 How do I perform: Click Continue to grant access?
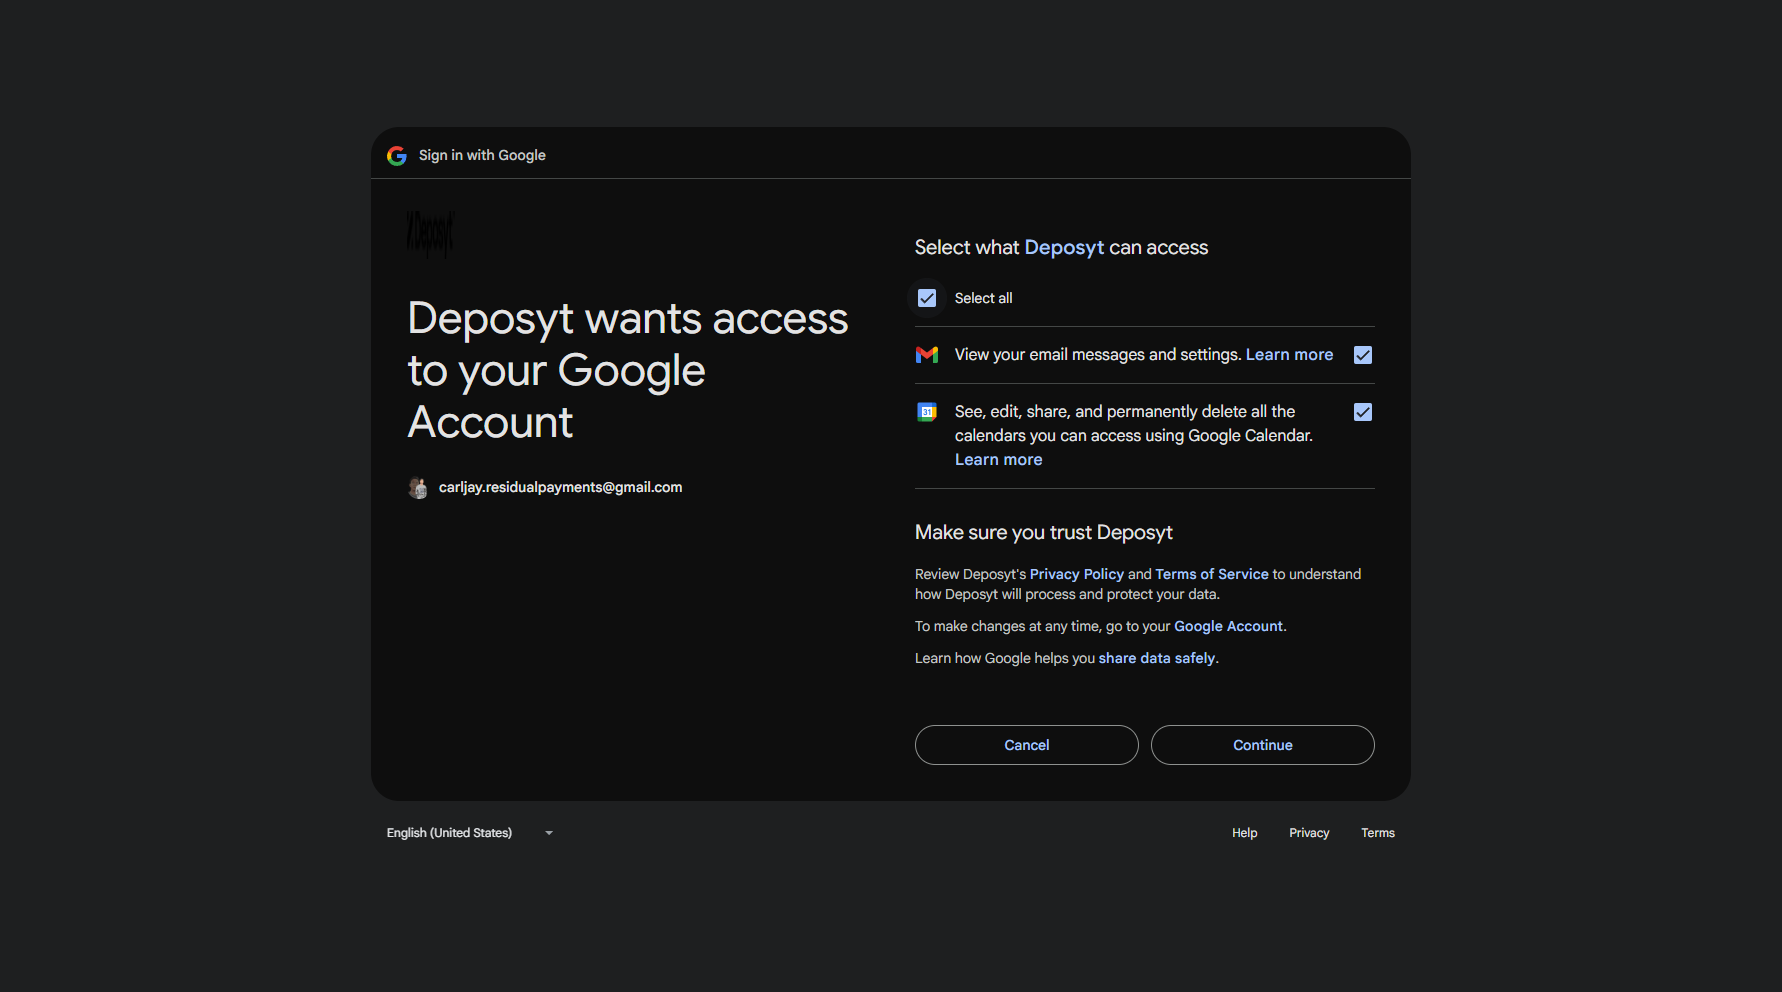(1263, 745)
